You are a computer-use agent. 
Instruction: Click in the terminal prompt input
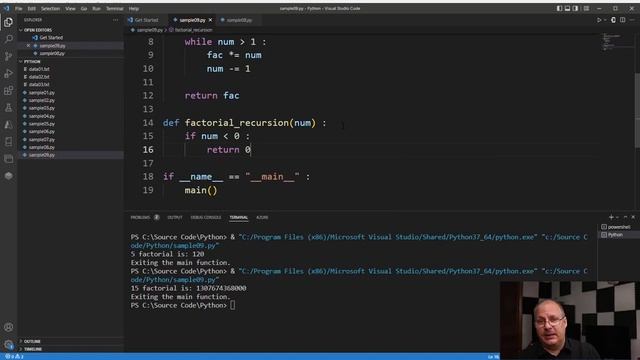point(232,305)
